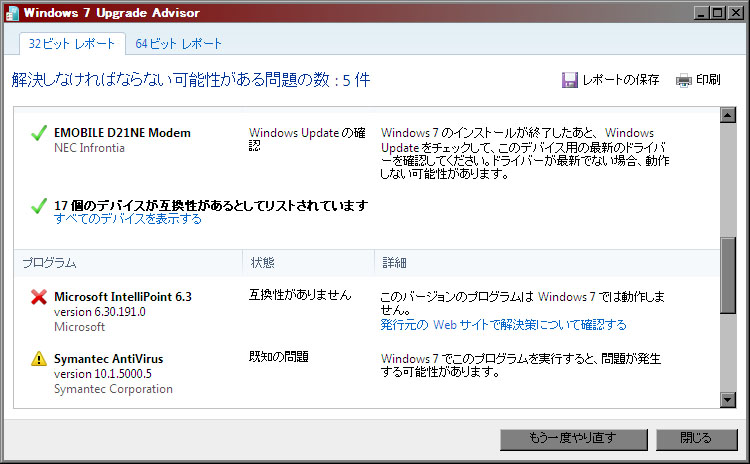Click the レポートの保存 text label
This screenshot has width=750, height=464.
pos(621,80)
